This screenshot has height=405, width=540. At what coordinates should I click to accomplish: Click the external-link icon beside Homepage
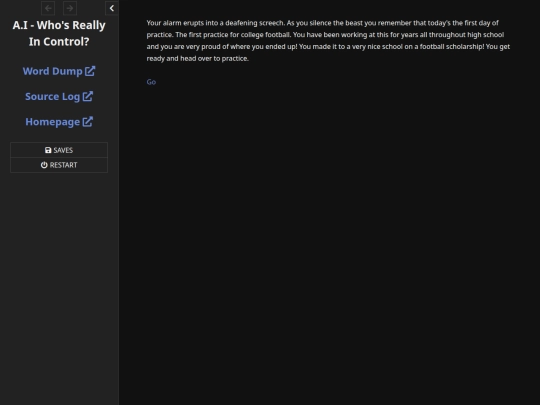tap(88, 122)
